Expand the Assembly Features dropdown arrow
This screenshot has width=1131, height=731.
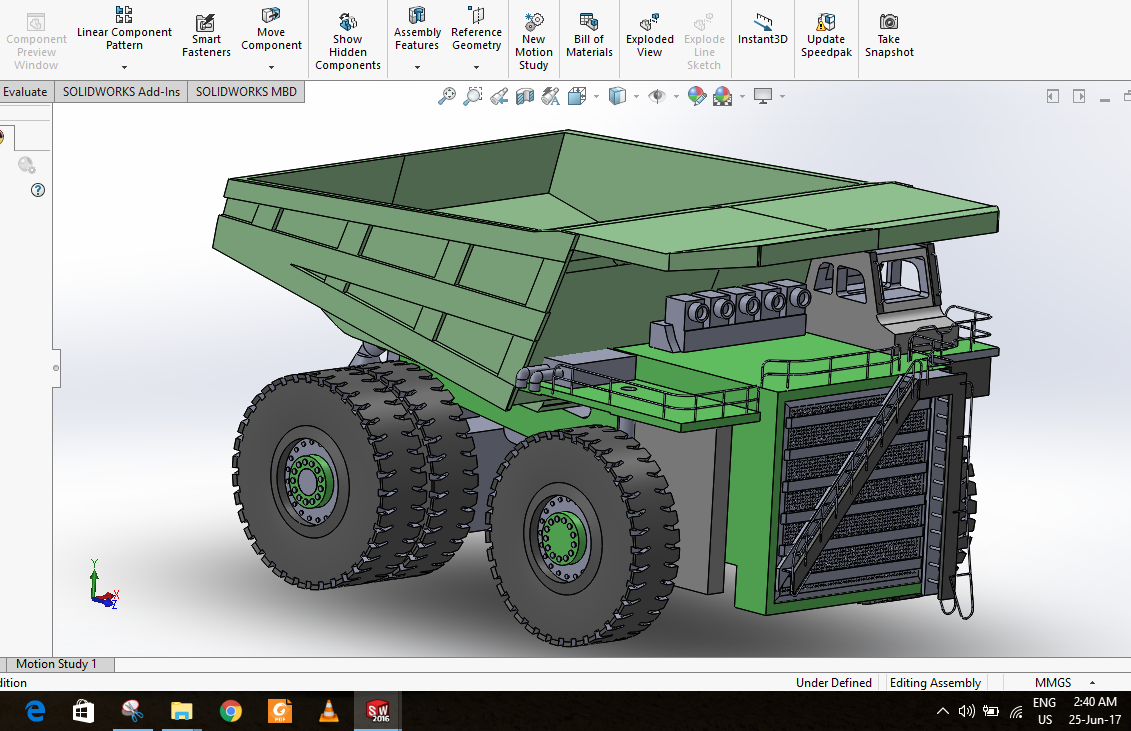click(417, 68)
